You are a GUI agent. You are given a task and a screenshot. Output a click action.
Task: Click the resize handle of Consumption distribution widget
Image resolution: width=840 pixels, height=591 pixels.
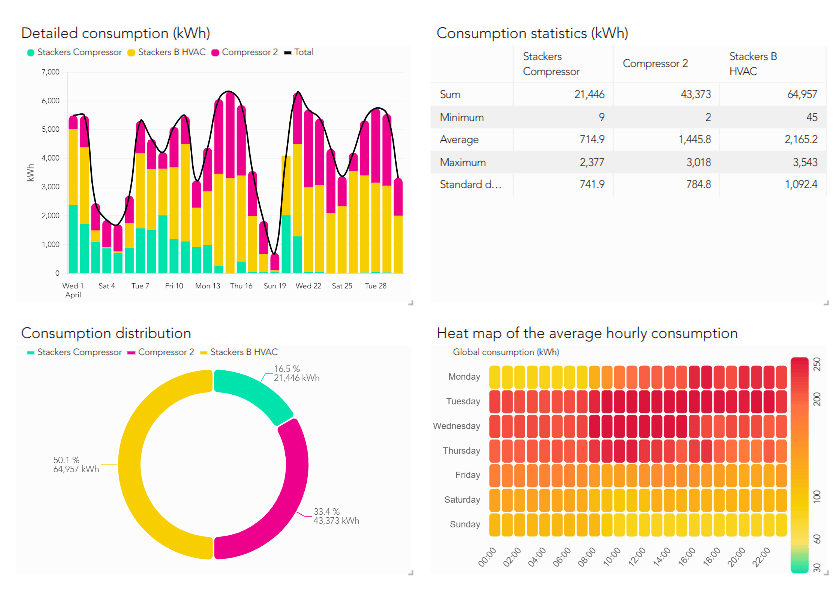[411, 573]
